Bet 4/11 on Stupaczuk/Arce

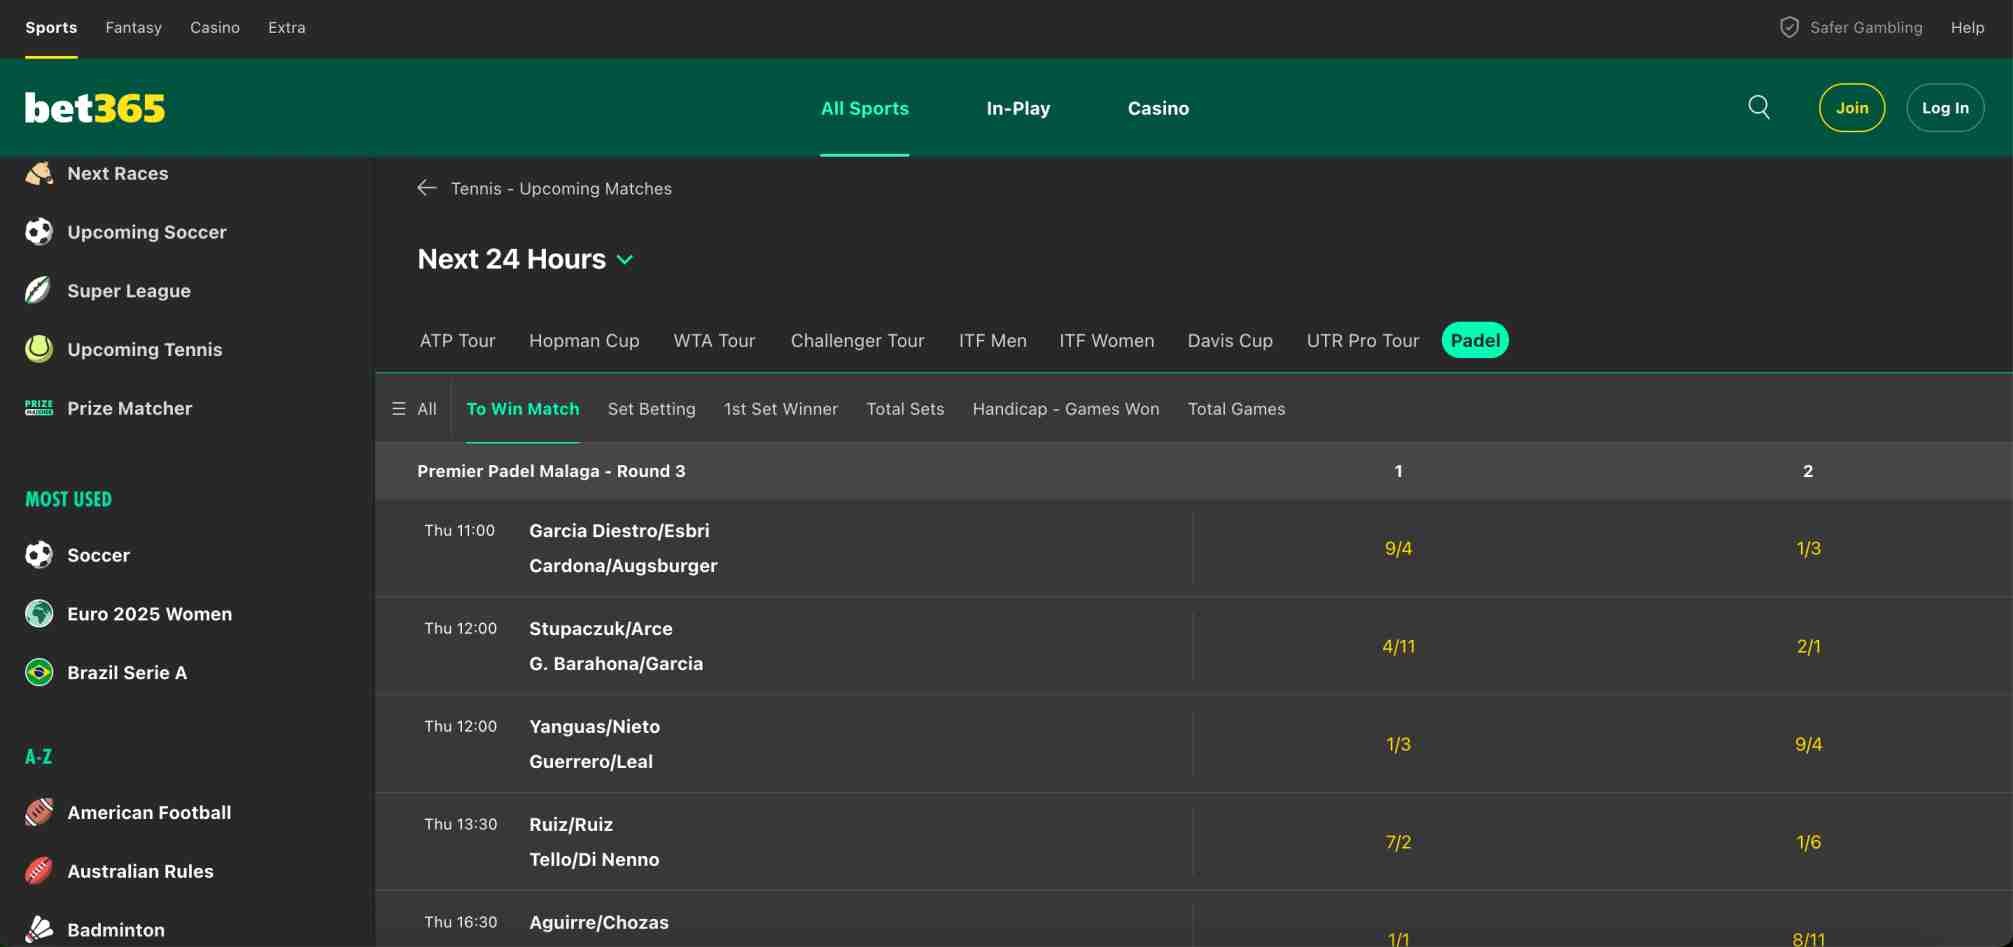(1398, 646)
